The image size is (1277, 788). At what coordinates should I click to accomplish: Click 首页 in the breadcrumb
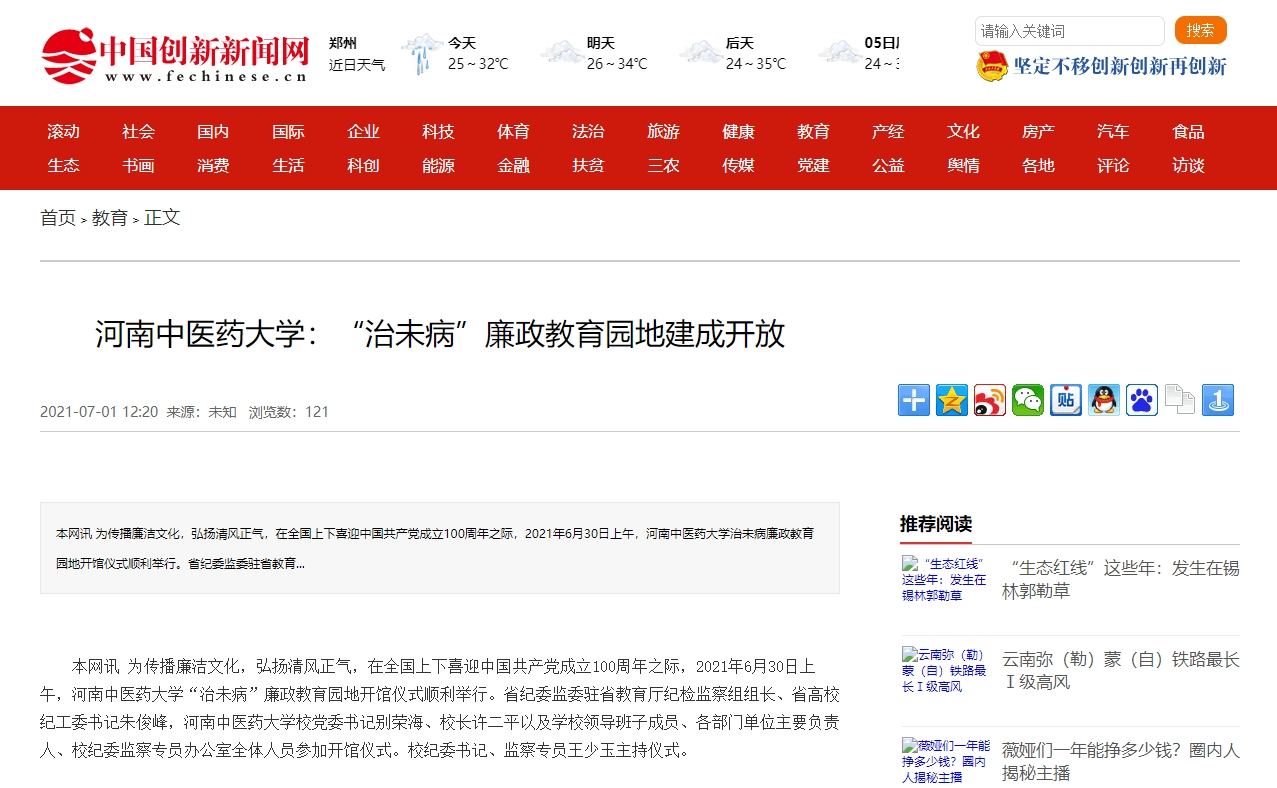pos(58,218)
